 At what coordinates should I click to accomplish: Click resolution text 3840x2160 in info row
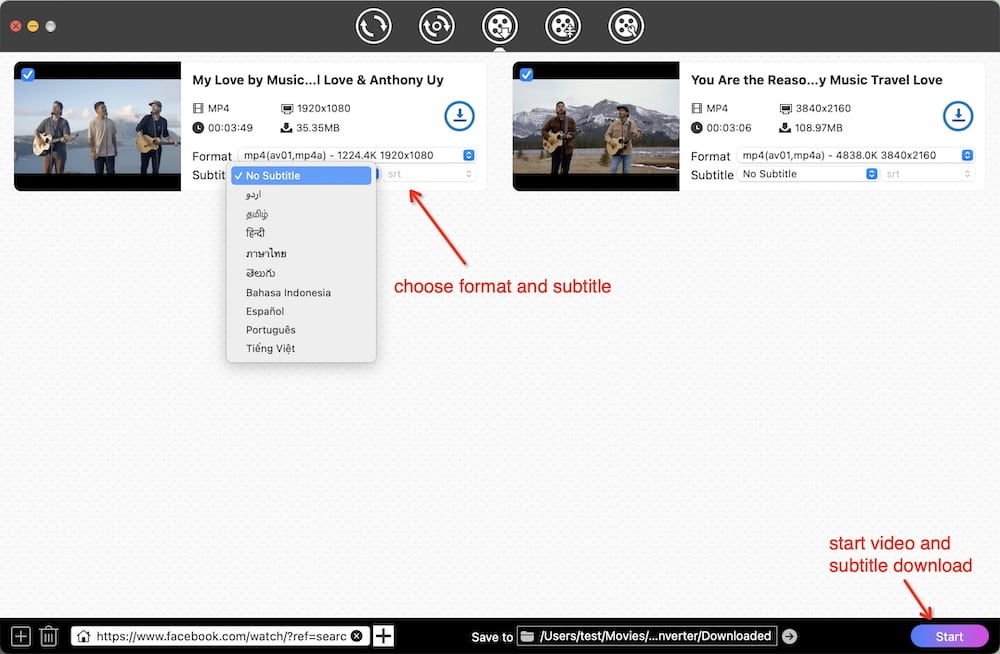coord(823,108)
